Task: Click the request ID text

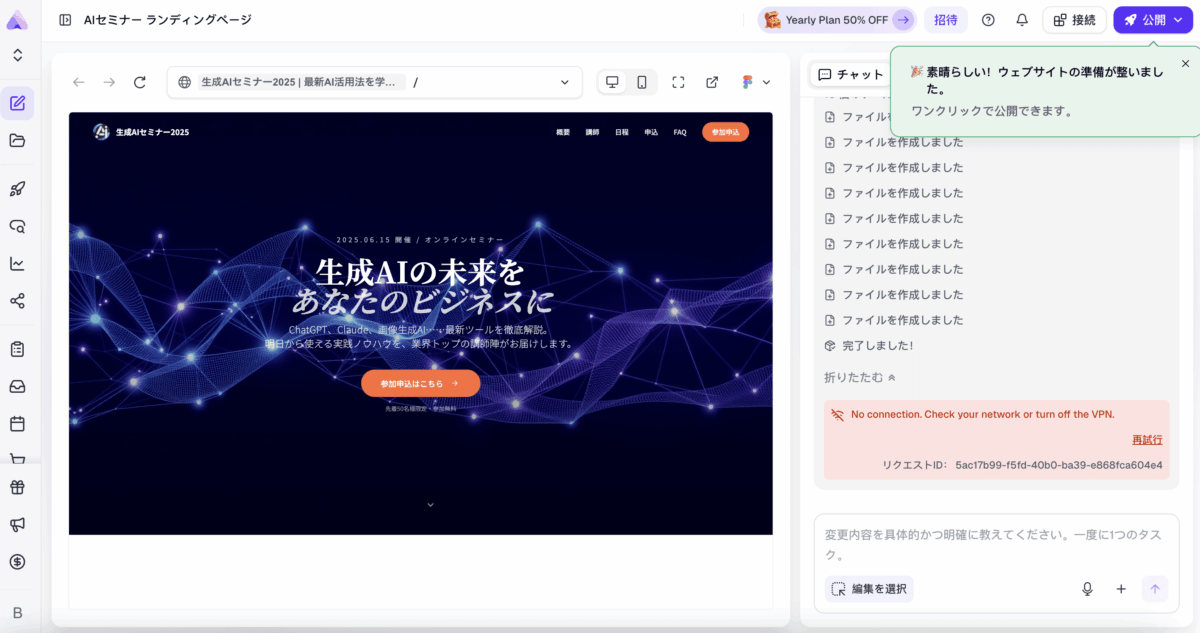Action: (1022, 465)
